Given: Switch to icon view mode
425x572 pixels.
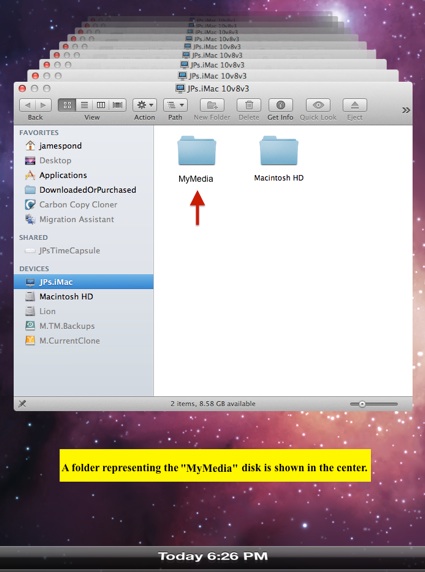Looking at the screenshot, I should pos(67,105).
